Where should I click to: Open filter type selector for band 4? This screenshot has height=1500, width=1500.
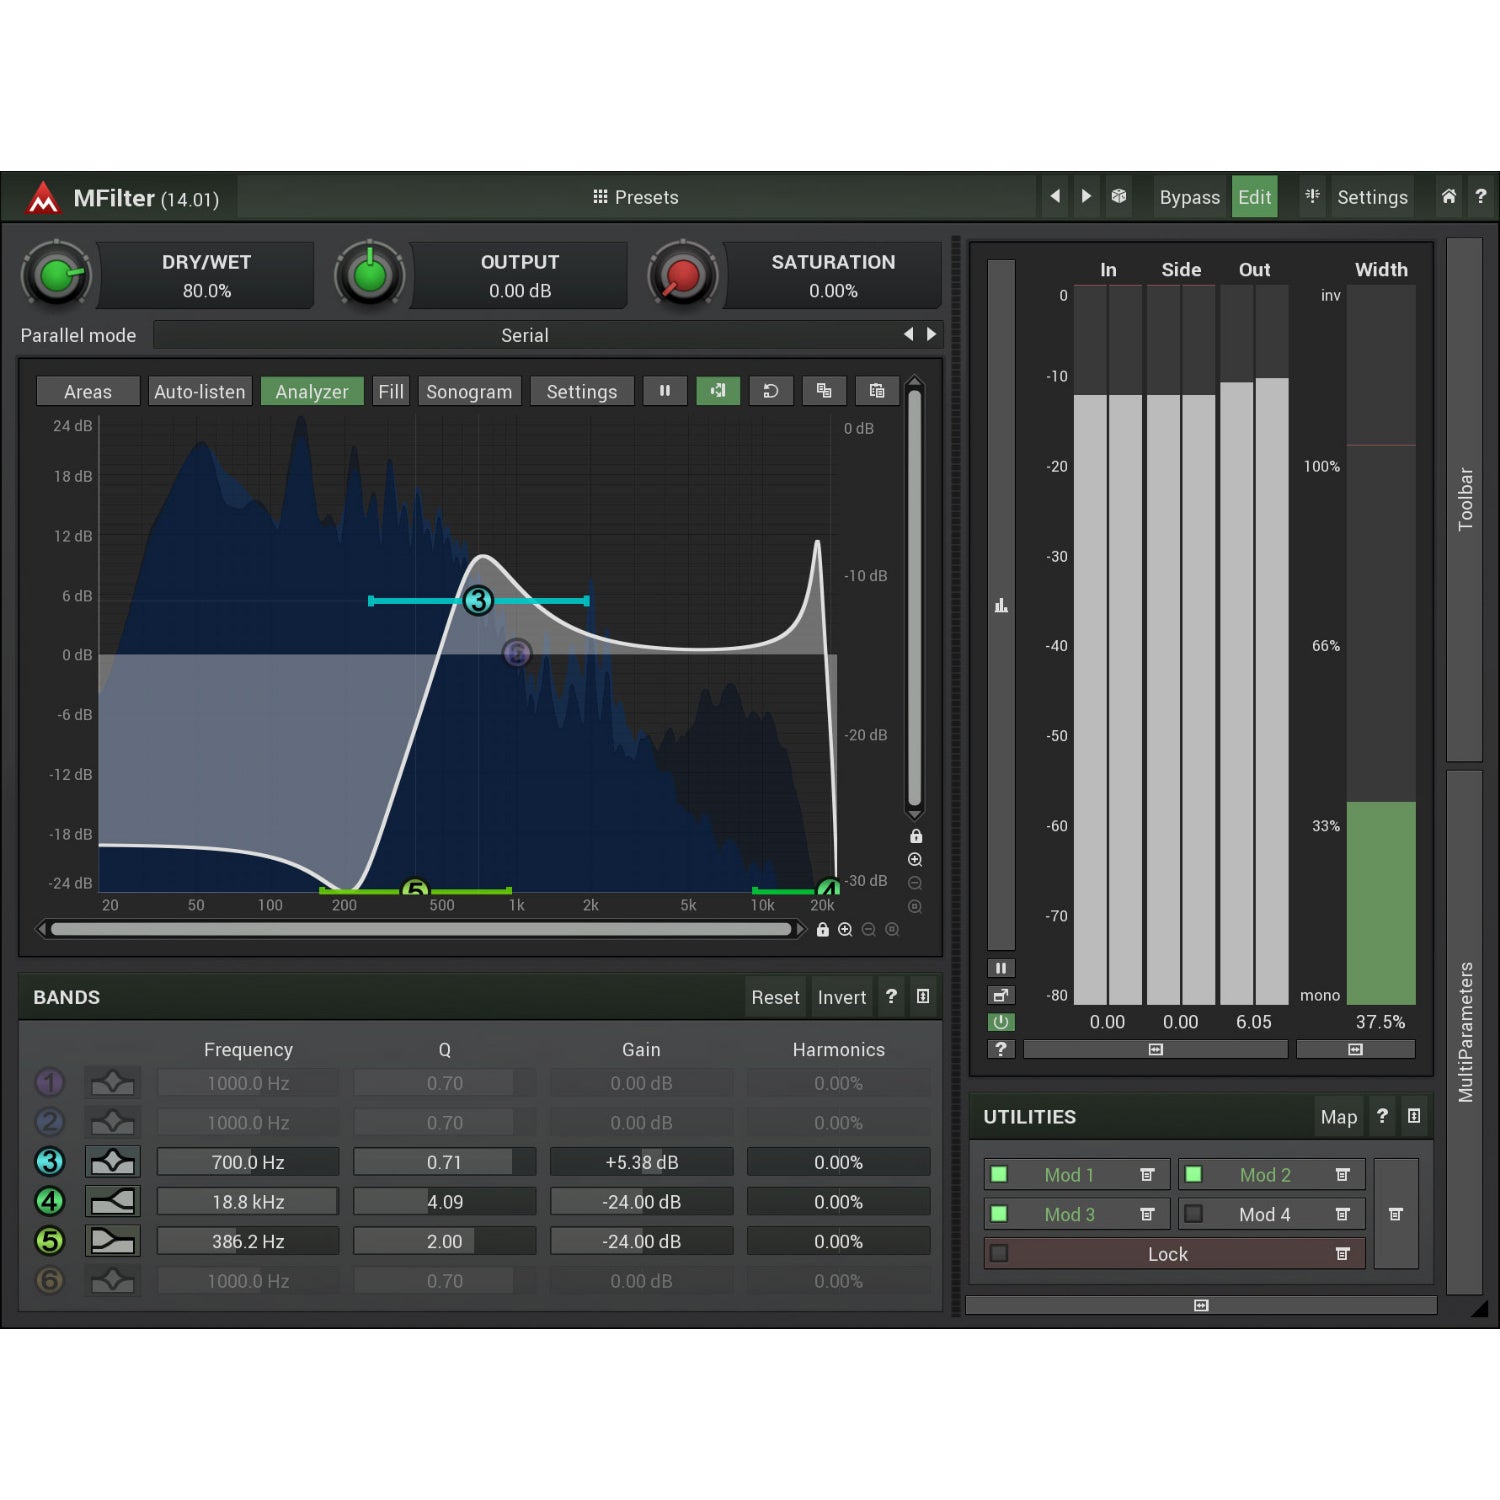click(113, 1201)
